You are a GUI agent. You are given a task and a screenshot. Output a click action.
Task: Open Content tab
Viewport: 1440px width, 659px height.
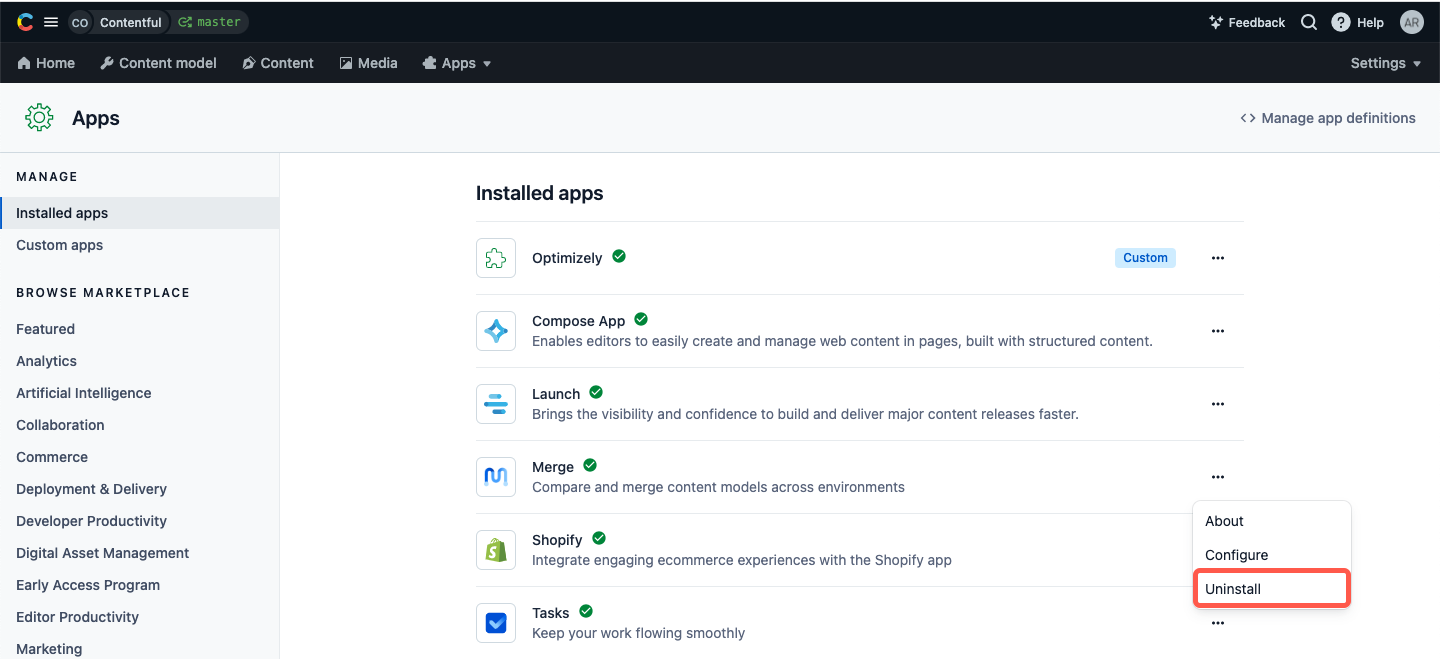click(278, 63)
